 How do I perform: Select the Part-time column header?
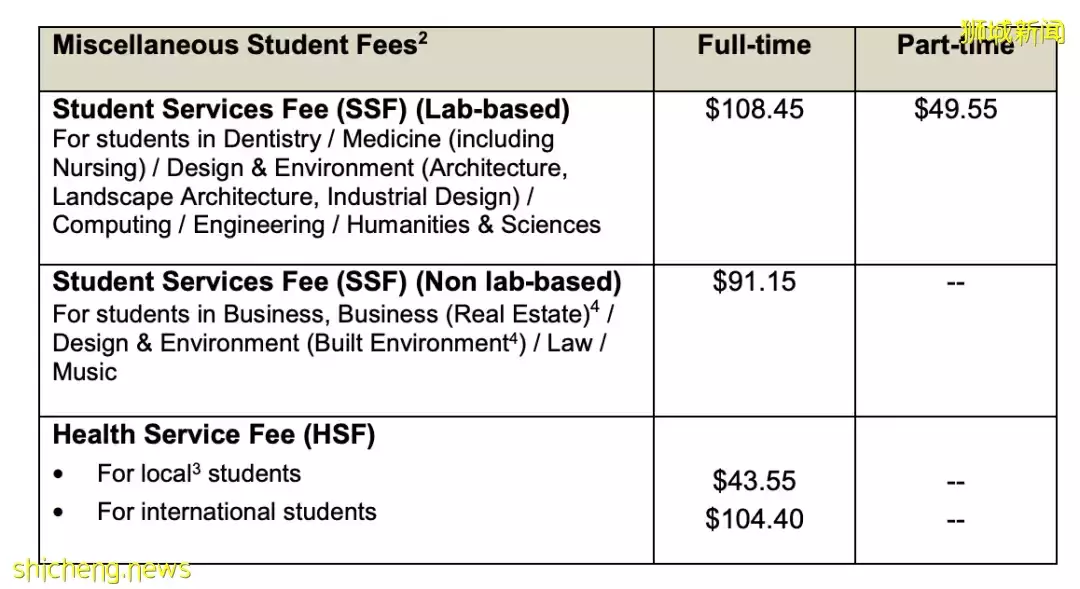[954, 46]
